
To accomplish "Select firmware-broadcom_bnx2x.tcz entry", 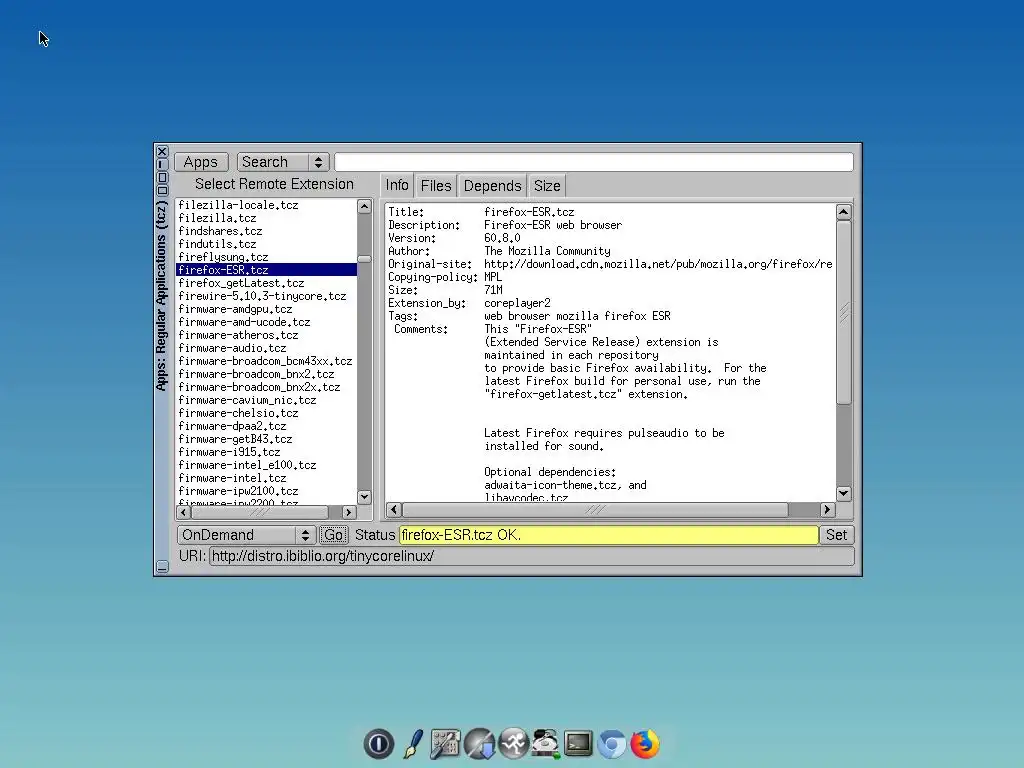I will [266, 387].
